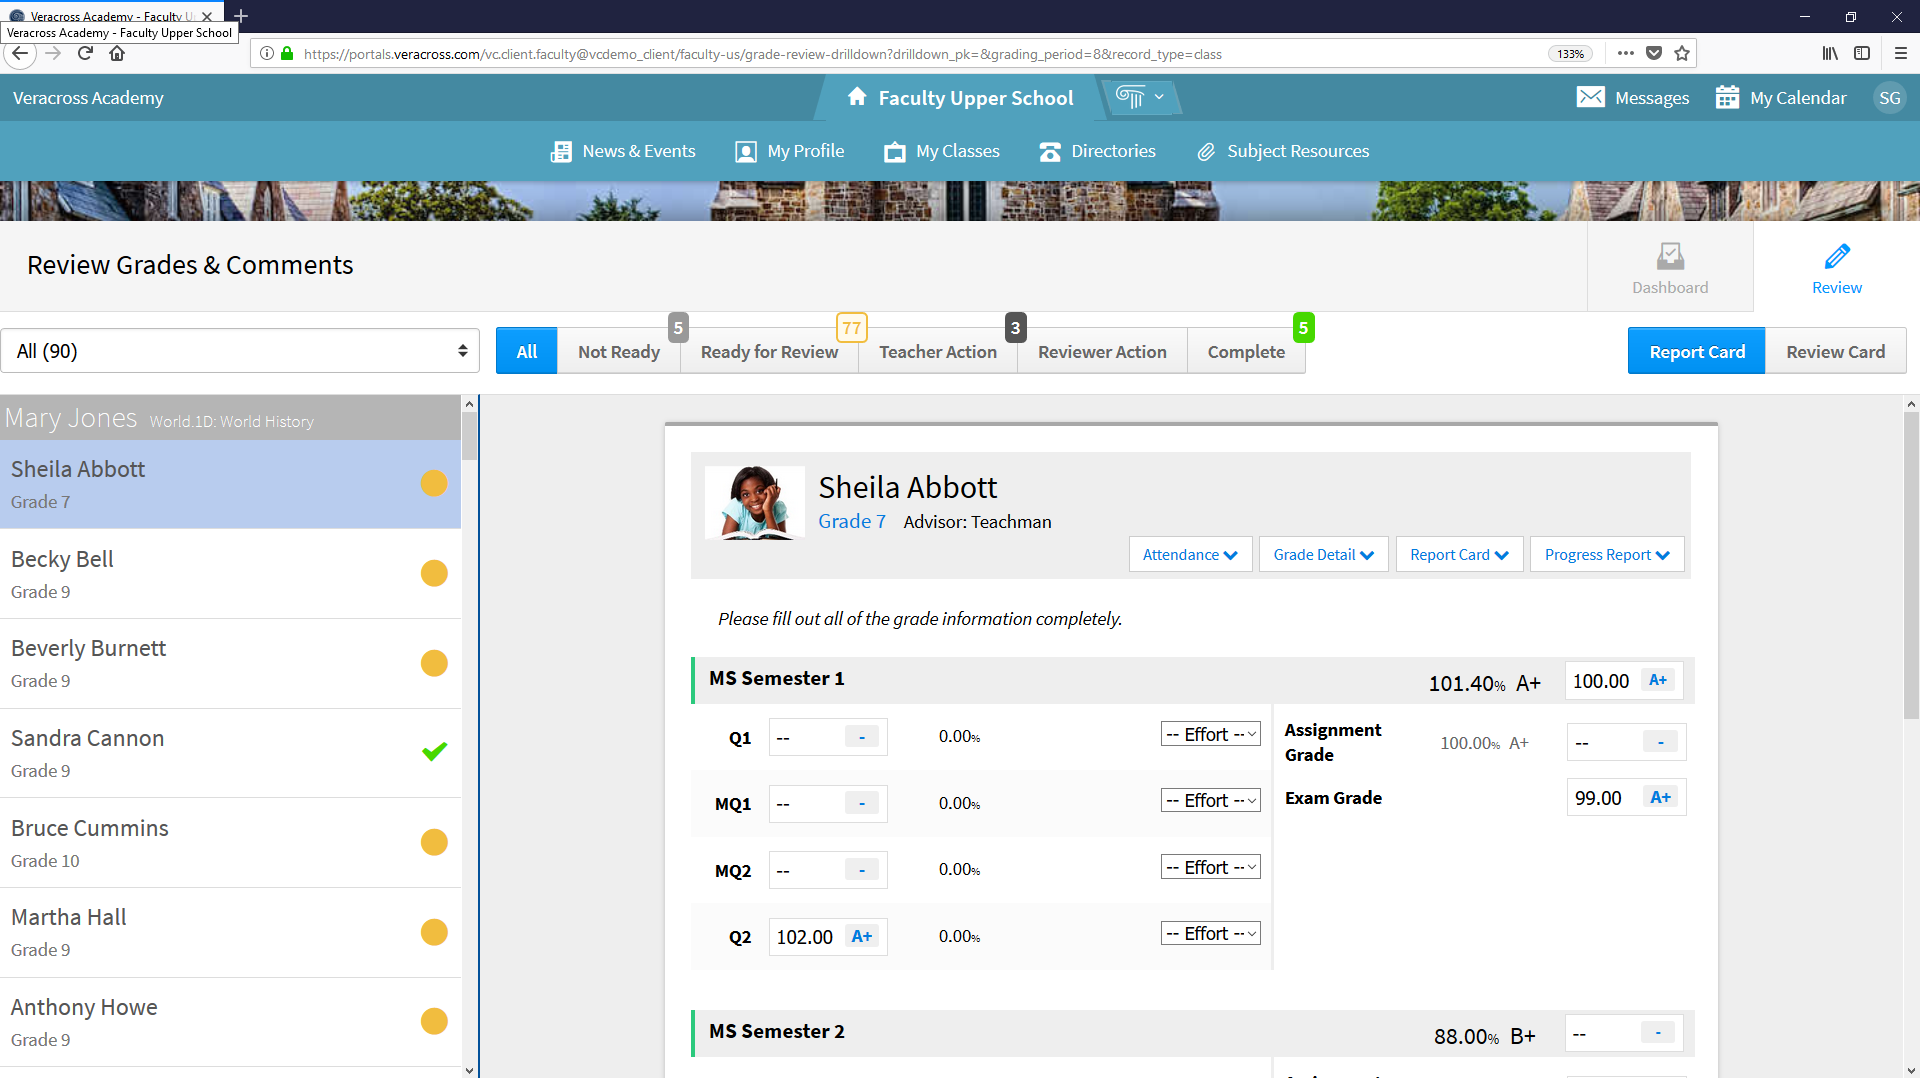Screen dimensions: 1920x1078
Task: Expand the Attendance dropdown
Action: 1190,555
